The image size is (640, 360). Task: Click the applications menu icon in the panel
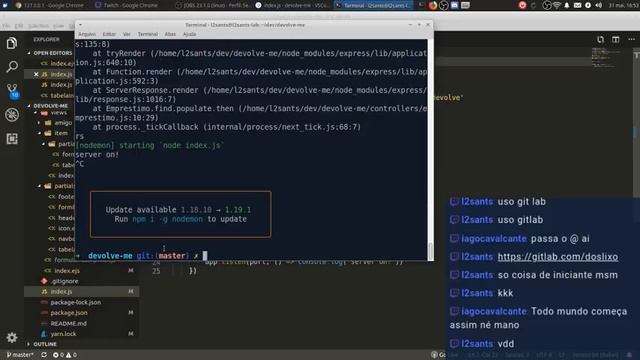(x=5, y=5)
